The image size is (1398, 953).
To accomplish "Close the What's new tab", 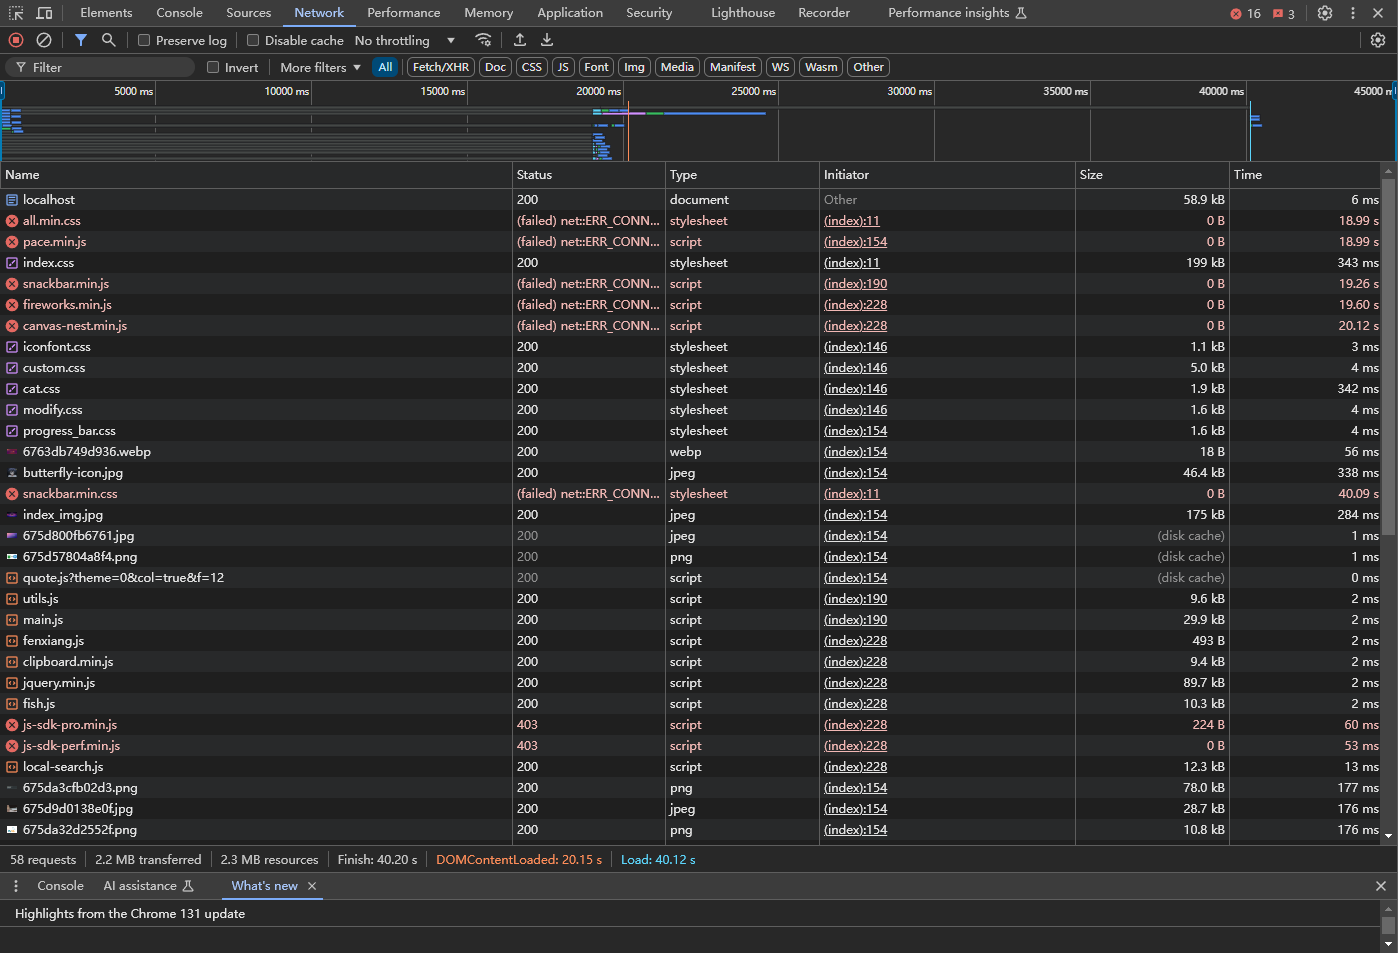I will pos(312,886).
